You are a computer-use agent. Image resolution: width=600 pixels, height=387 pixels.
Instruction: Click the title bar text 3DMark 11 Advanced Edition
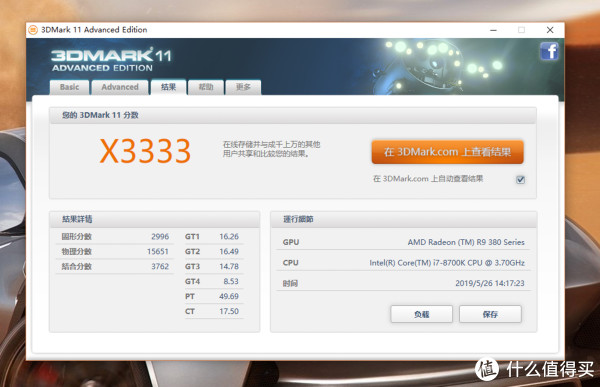point(94,29)
